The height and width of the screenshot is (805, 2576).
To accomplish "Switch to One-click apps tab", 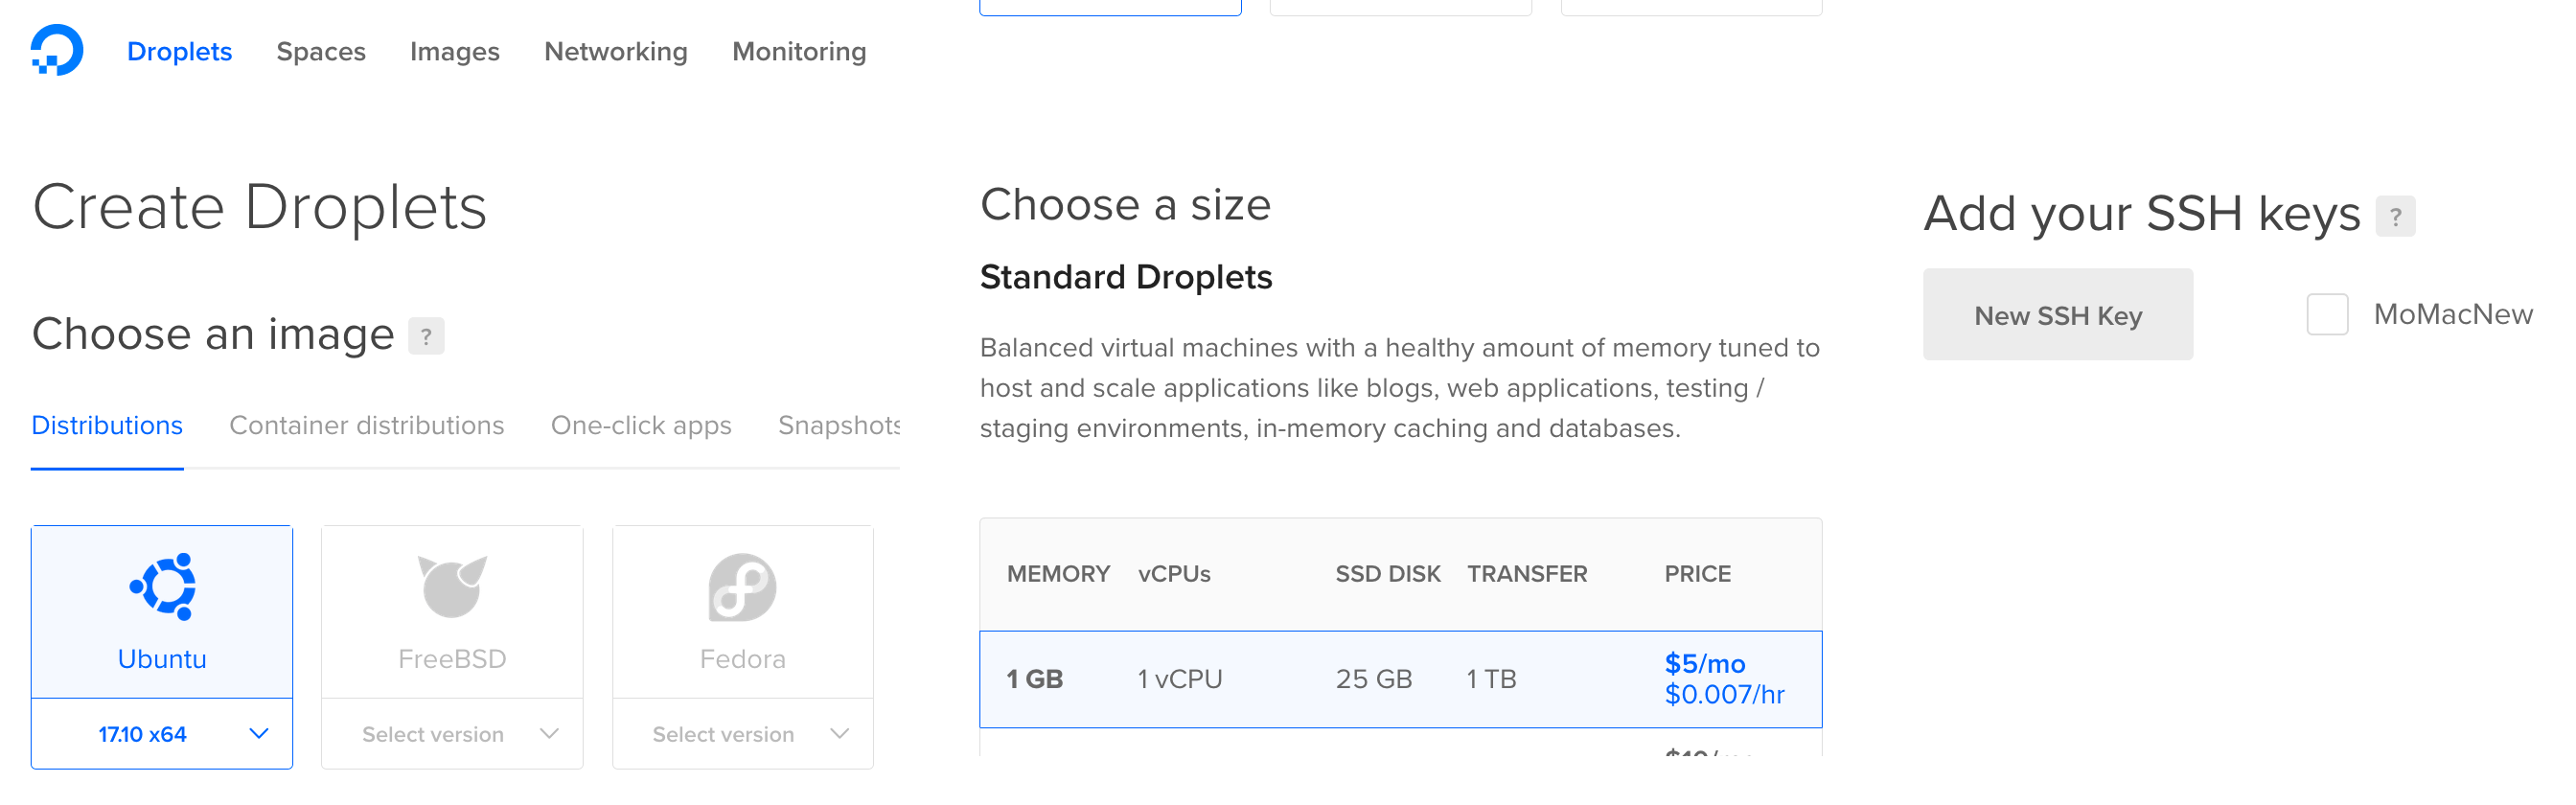I will [x=641, y=425].
